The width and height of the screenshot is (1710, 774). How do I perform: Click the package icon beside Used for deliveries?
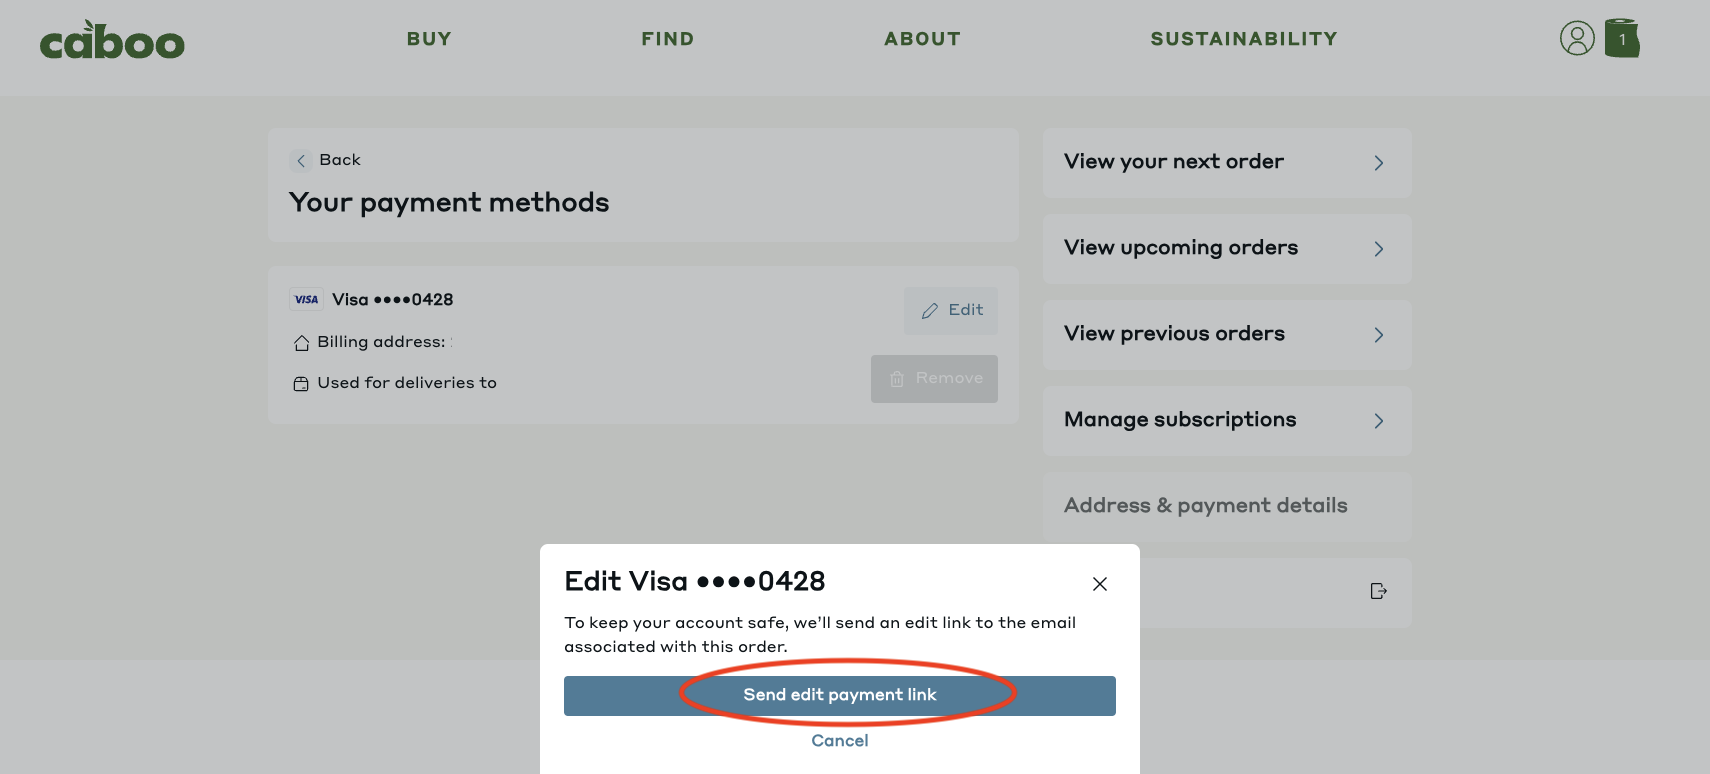coord(301,384)
